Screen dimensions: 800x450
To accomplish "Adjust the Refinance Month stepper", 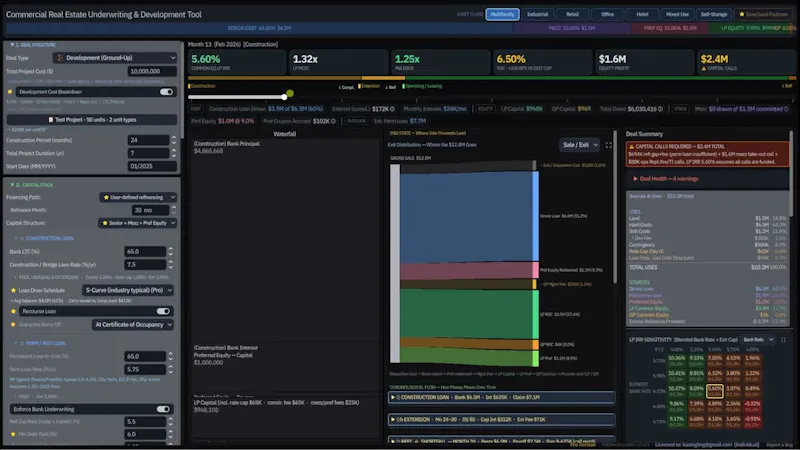I will [174, 210].
